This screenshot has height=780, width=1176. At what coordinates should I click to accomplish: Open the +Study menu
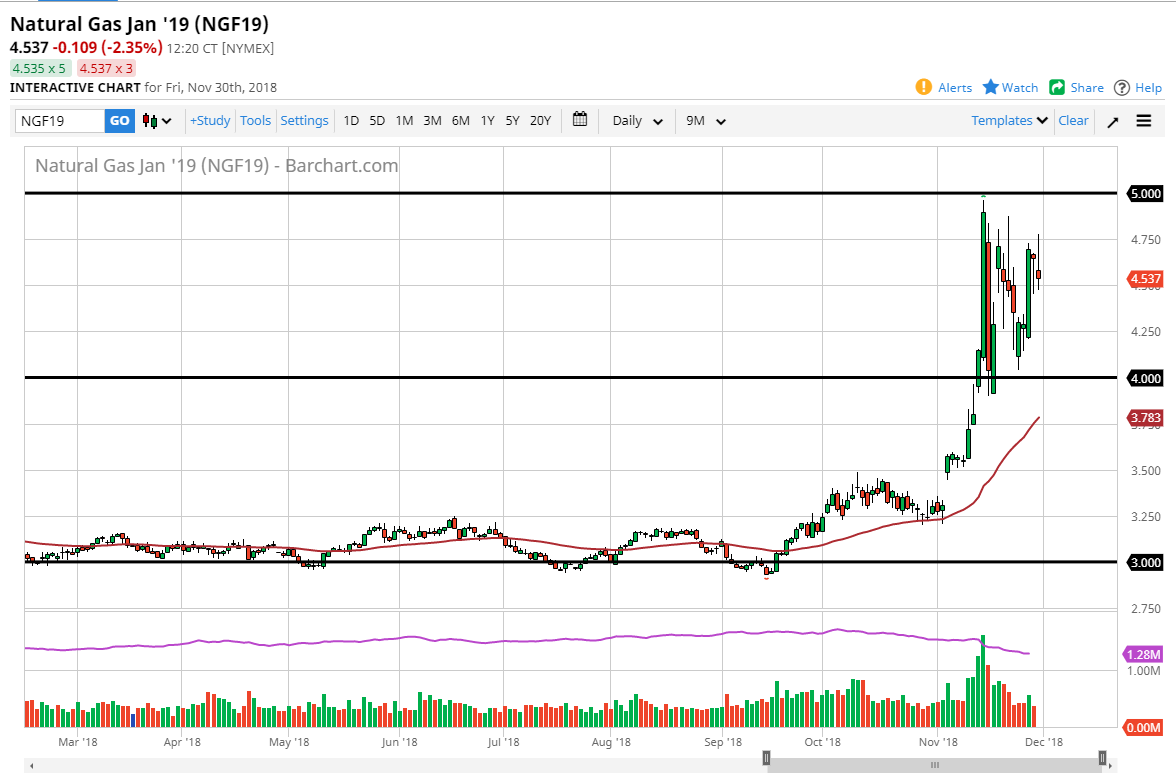pyautogui.click(x=210, y=121)
